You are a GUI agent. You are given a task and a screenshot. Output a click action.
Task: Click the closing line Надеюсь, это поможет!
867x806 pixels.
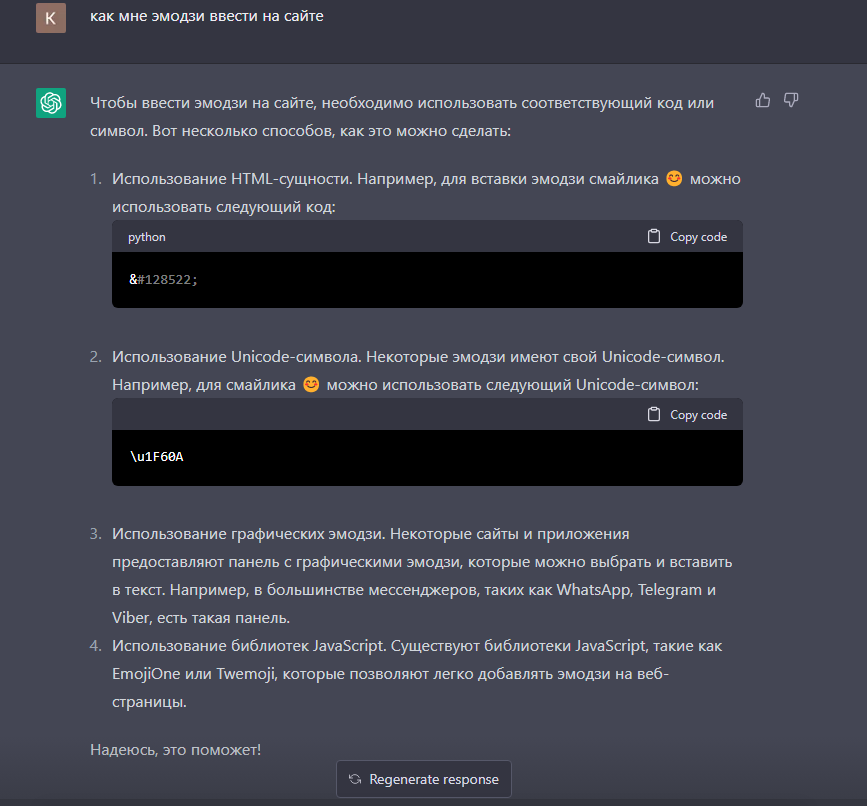(x=176, y=749)
